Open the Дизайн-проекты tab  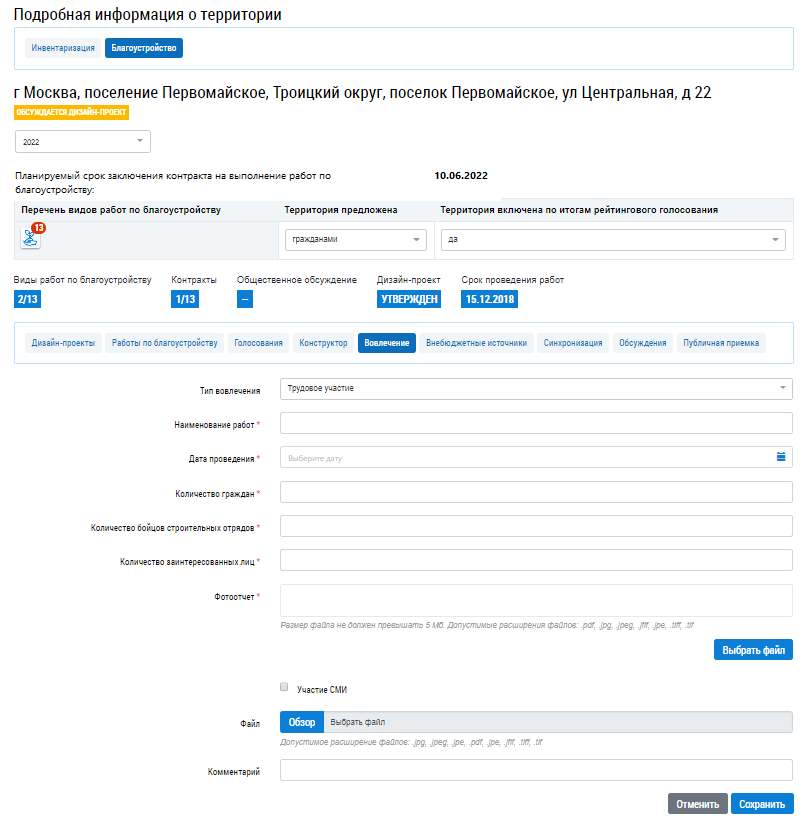point(64,343)
